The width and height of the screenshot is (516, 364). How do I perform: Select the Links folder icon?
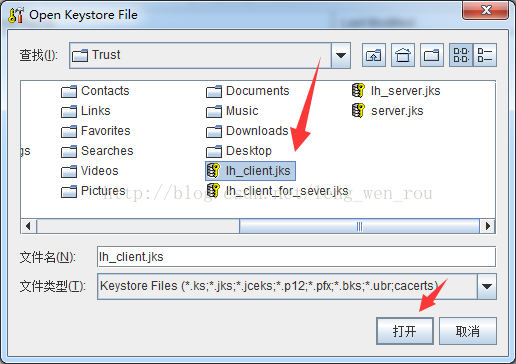69,111
